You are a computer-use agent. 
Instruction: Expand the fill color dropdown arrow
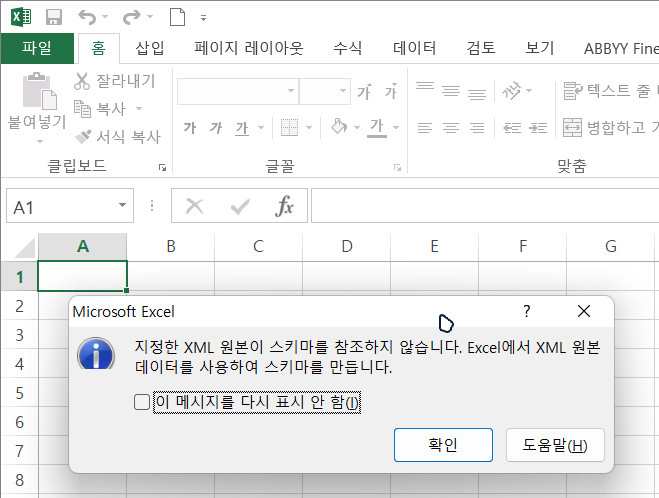pyautogui.click(x=357, y=127)
